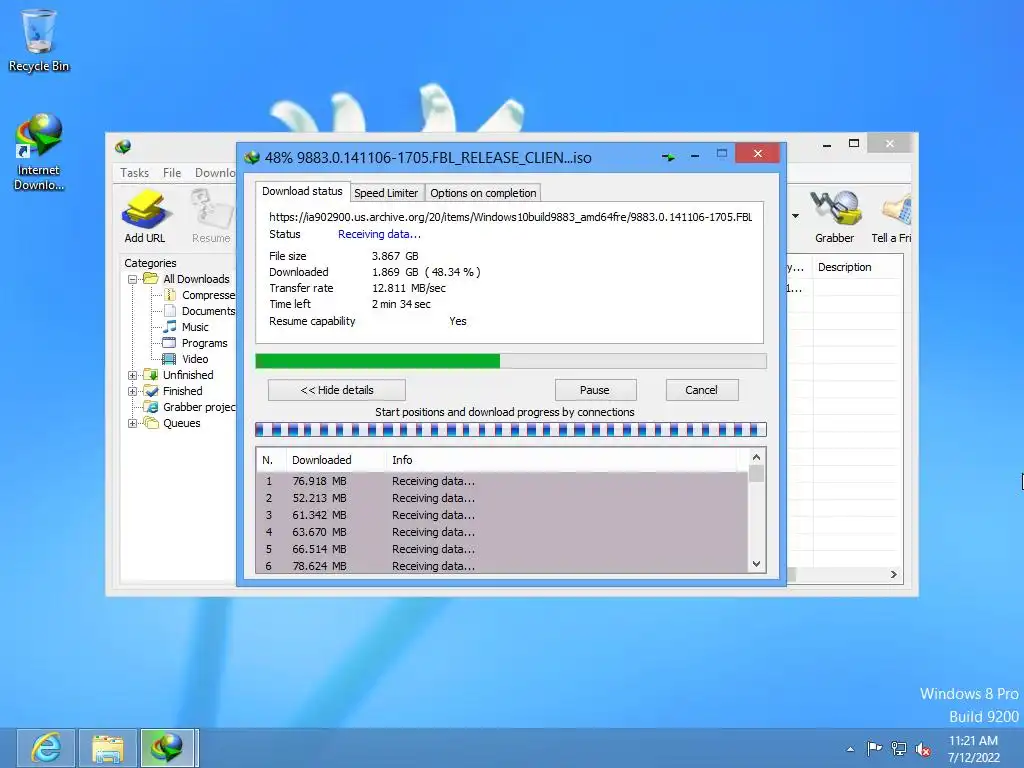The image size is (1024, 768).
Task: Open the toolbar dropdown arrow left of Grabber
Action: (x=795, y=216)
